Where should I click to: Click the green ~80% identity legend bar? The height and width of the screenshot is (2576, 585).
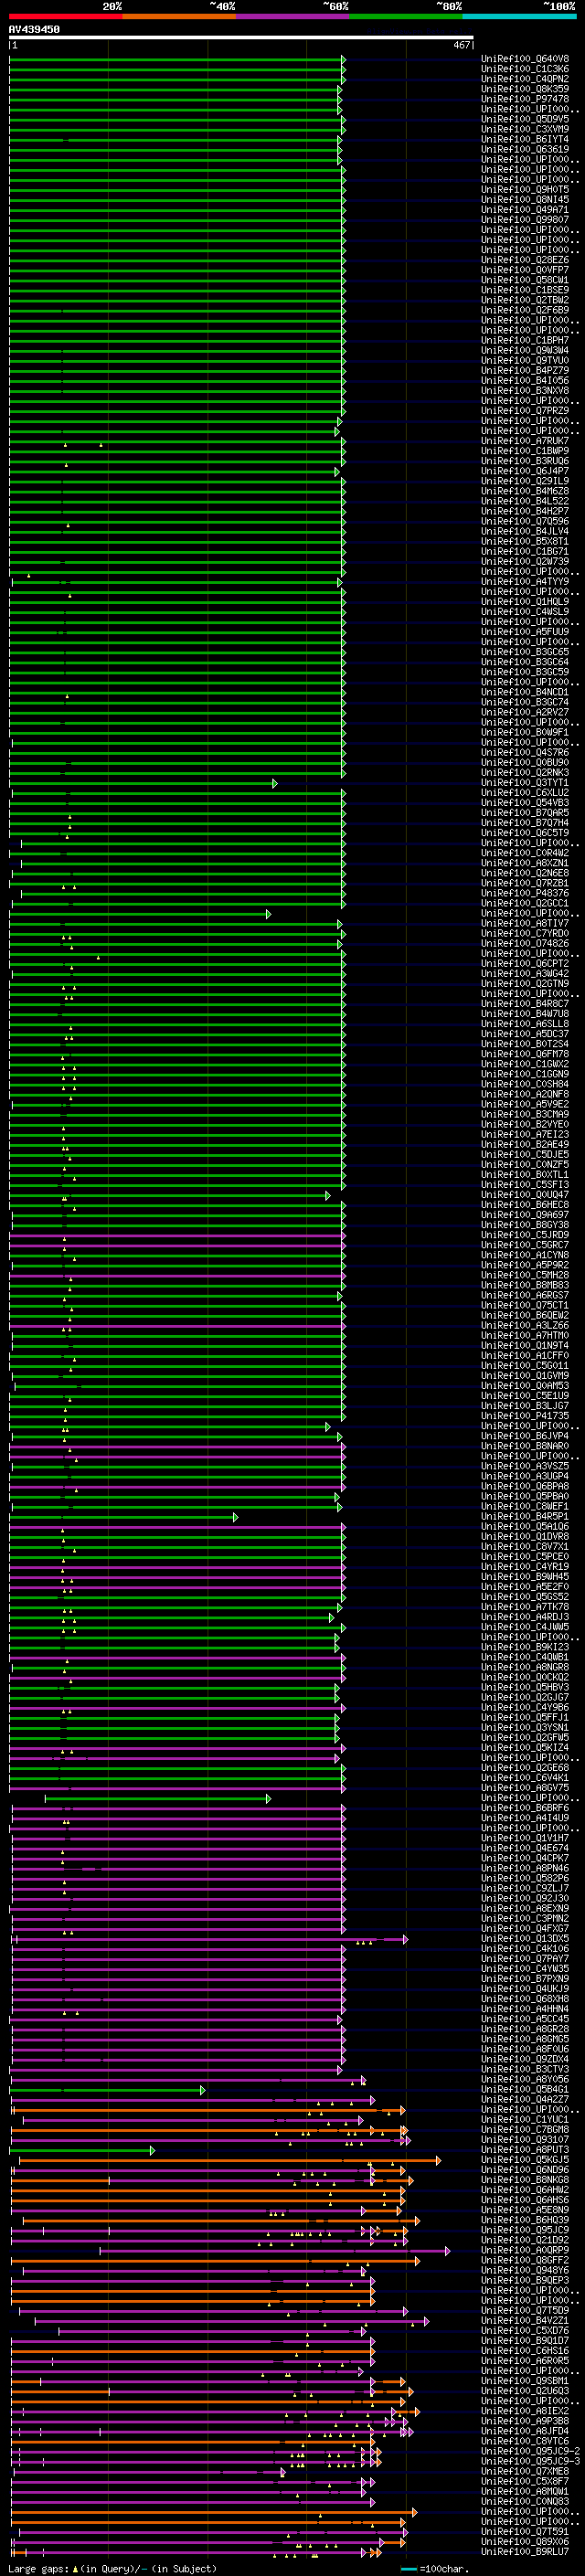click(405, 17)
